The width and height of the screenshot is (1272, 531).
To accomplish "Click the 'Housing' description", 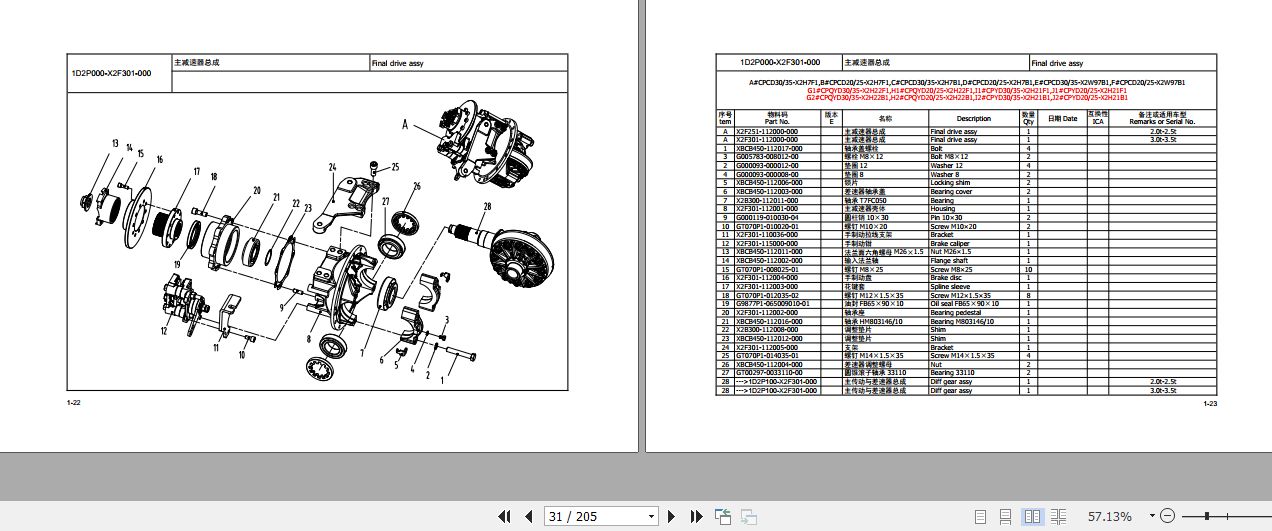I will [942, 208].
